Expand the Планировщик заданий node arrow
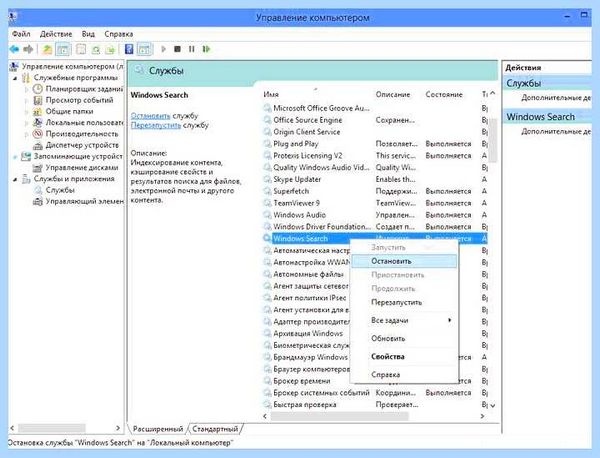600x458 pixels. click(x=26, y=90)
